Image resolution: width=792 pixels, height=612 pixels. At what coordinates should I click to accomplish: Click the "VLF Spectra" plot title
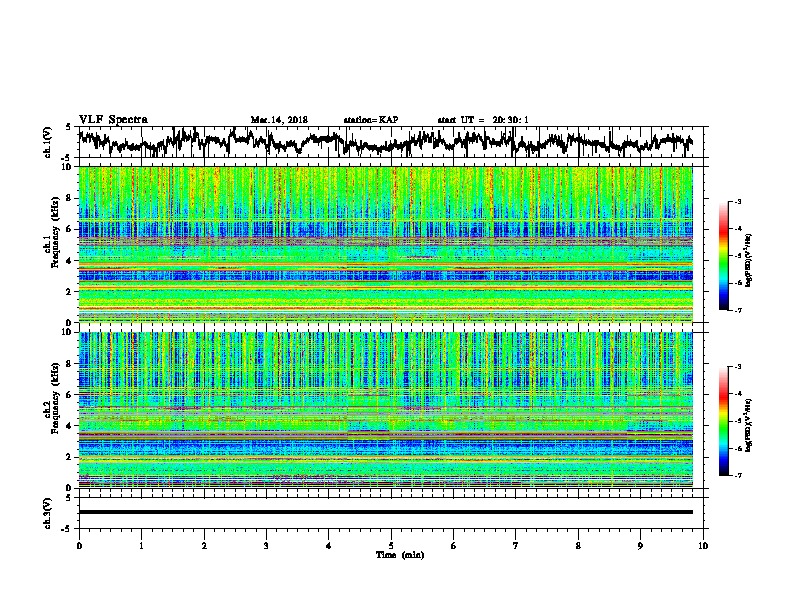113,120
